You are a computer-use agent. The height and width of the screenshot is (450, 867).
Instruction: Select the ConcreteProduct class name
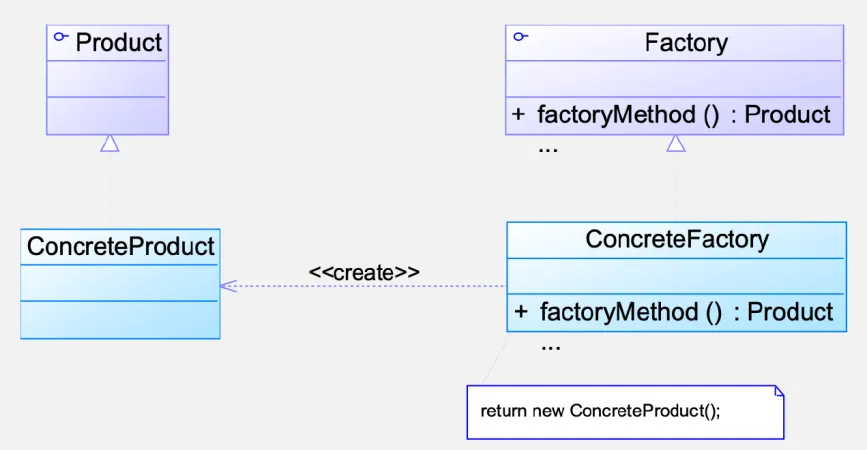pos(120,246)
